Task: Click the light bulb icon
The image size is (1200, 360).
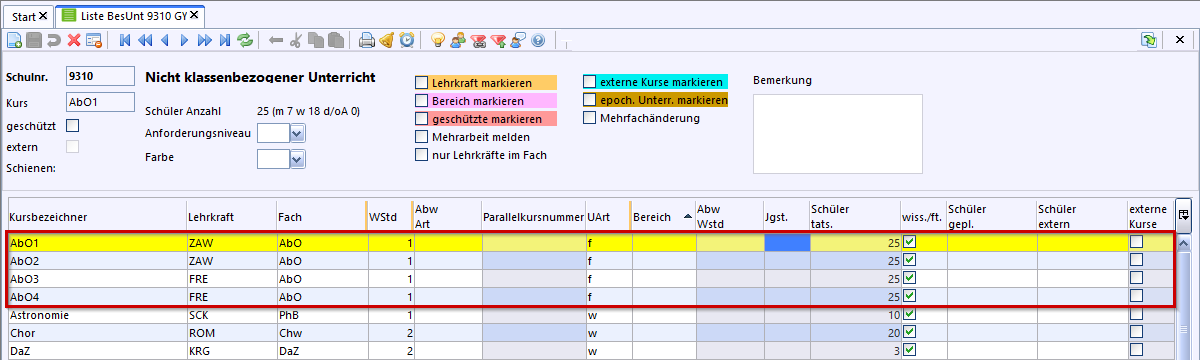Action: pos(438,41)
